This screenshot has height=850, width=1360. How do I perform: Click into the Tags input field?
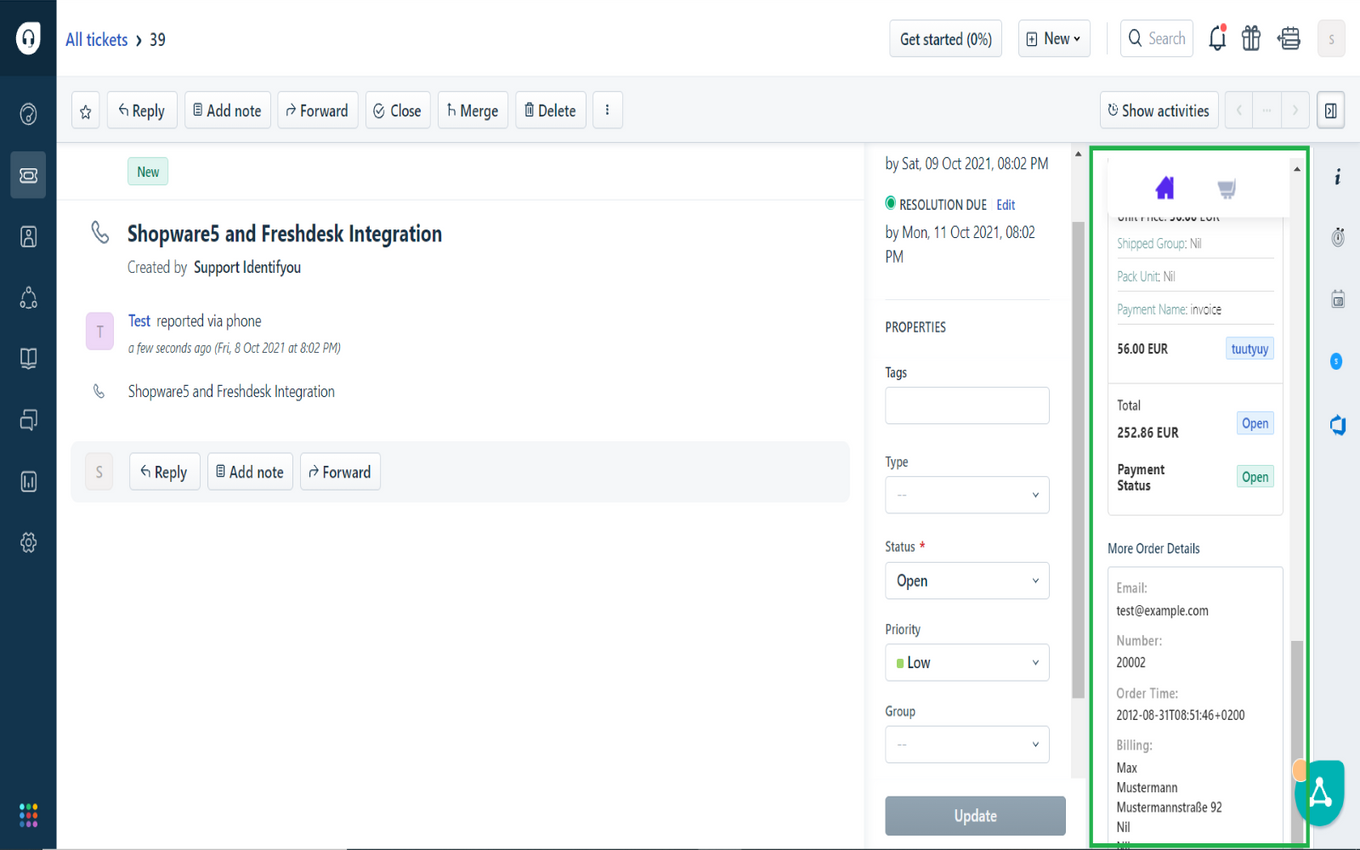pos(967,406)
